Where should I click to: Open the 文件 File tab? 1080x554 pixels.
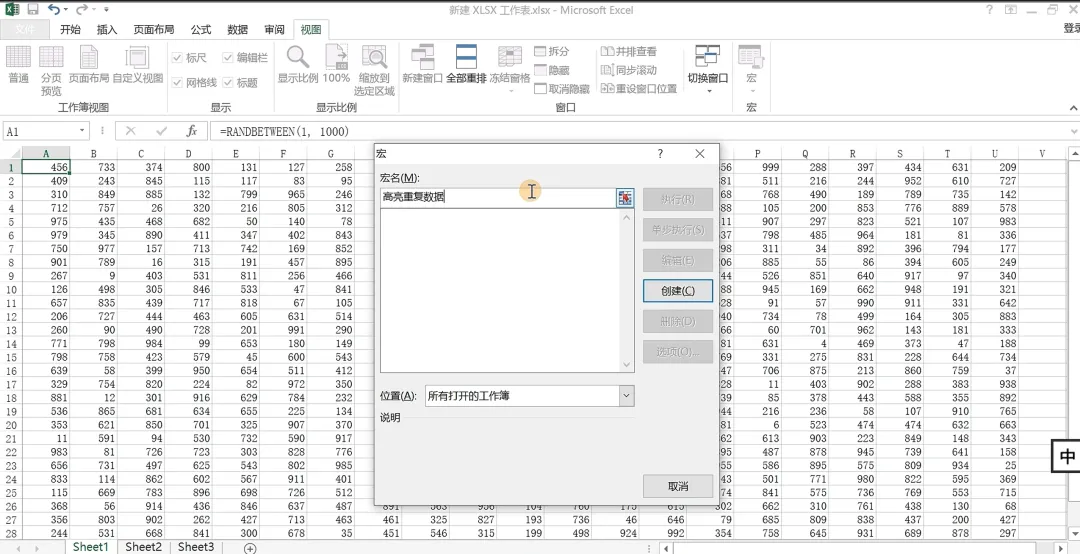pyautogui.click(x=25, y=29)
